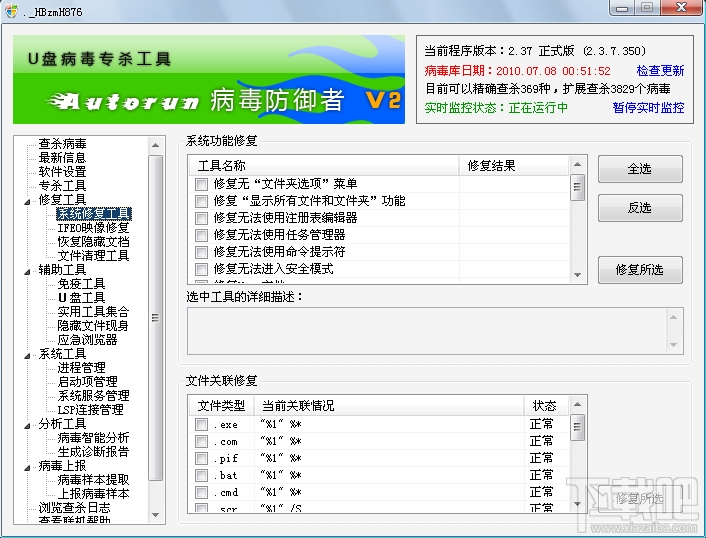This screenshot has width=706, height=538.
Task: Collapse the 辅助工具 tree node
Action: point(27,271)
